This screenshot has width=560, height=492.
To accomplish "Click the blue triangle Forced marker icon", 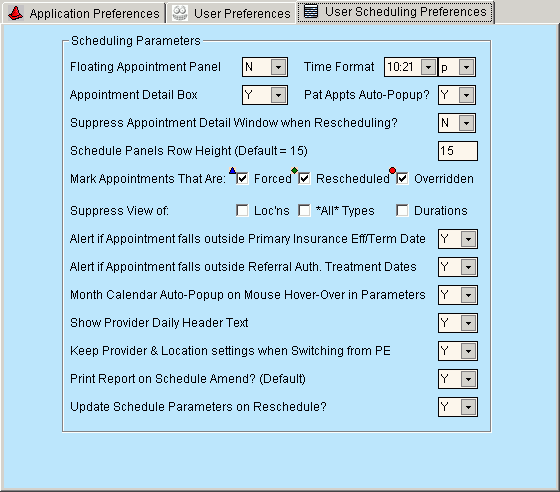I will (x=232, y=170).
